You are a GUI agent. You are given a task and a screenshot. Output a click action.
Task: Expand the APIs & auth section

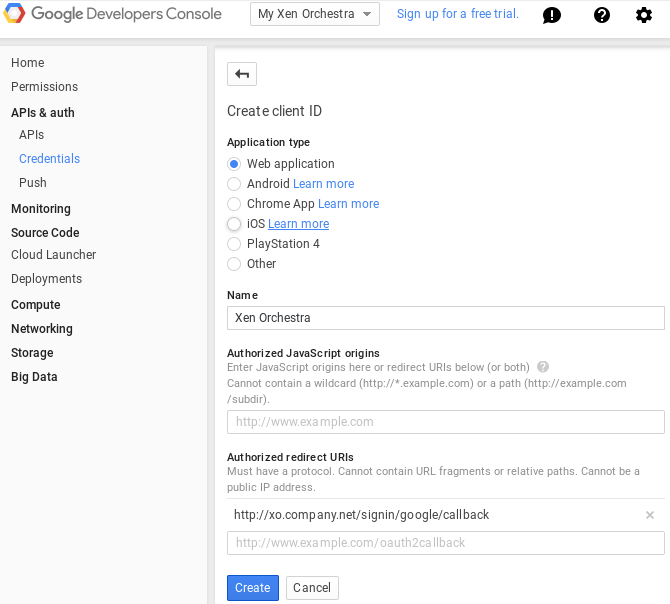point(43,113)
